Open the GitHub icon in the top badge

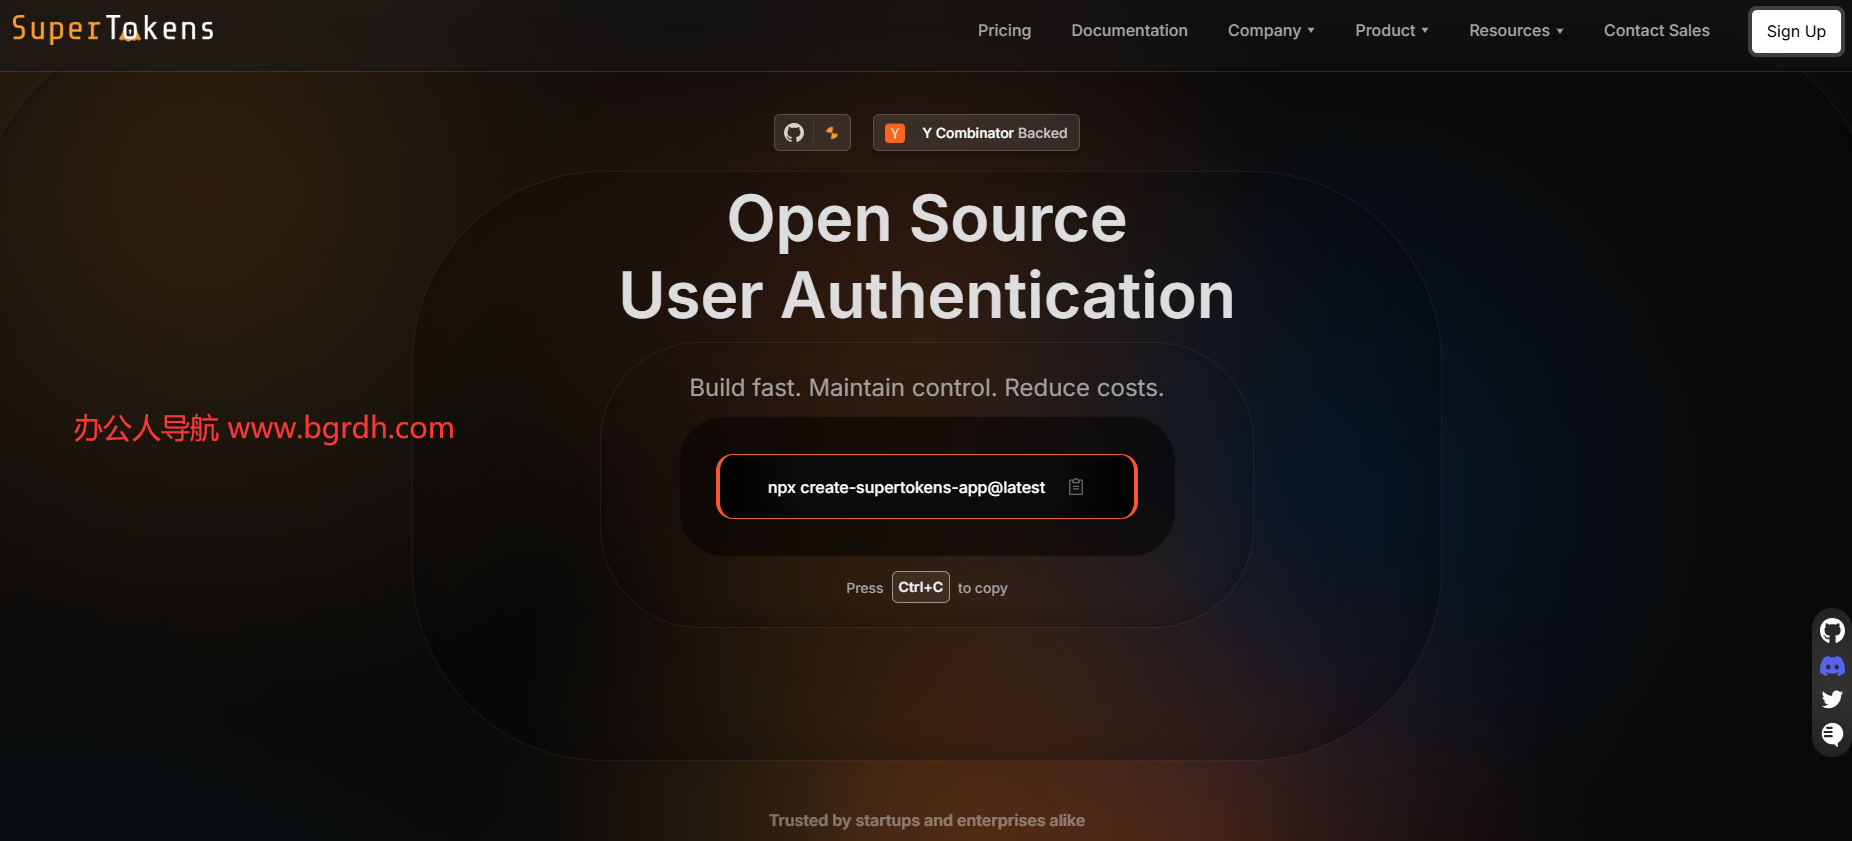794,133
